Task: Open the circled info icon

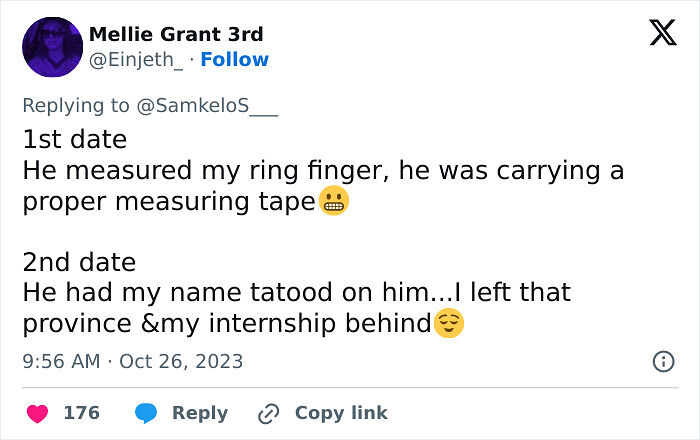Action: [663, 361]
